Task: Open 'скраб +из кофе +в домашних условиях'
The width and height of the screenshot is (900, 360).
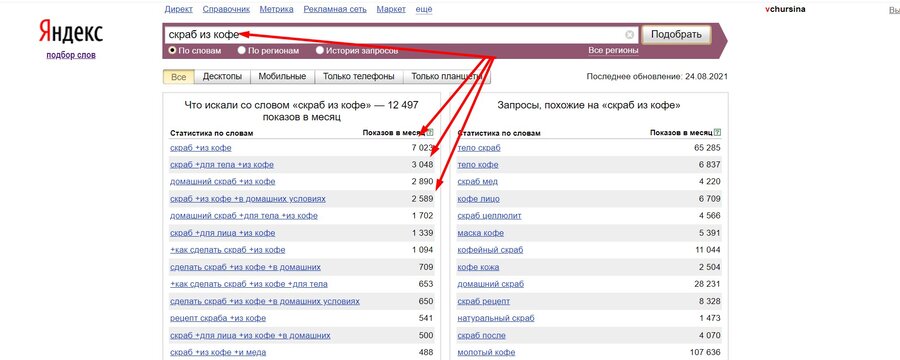Action: (247, 199)
